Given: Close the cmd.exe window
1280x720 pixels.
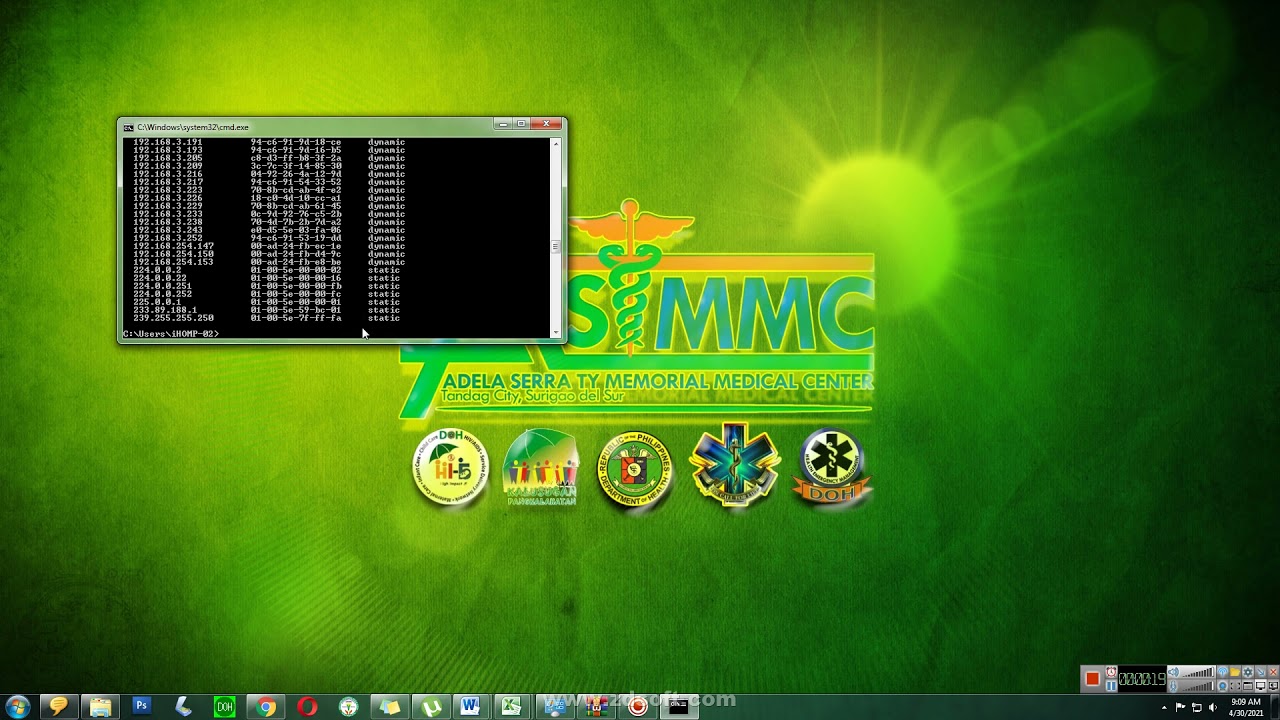Looking at the screenshot, I should [546, 124].
